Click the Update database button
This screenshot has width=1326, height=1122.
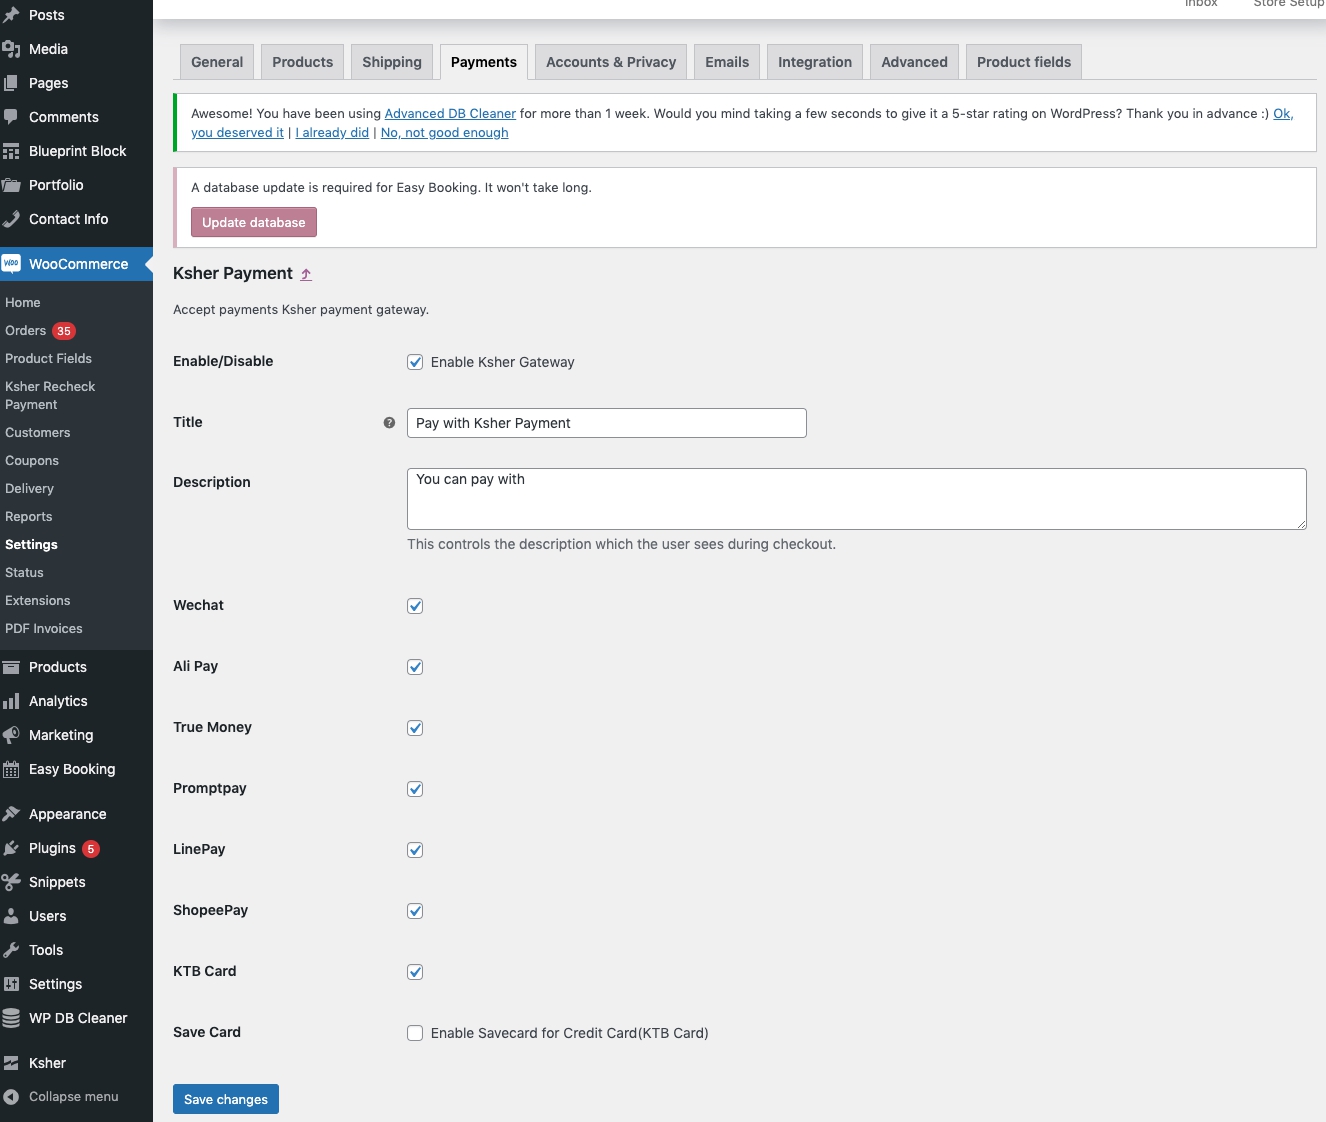click(x=254, y=222)
